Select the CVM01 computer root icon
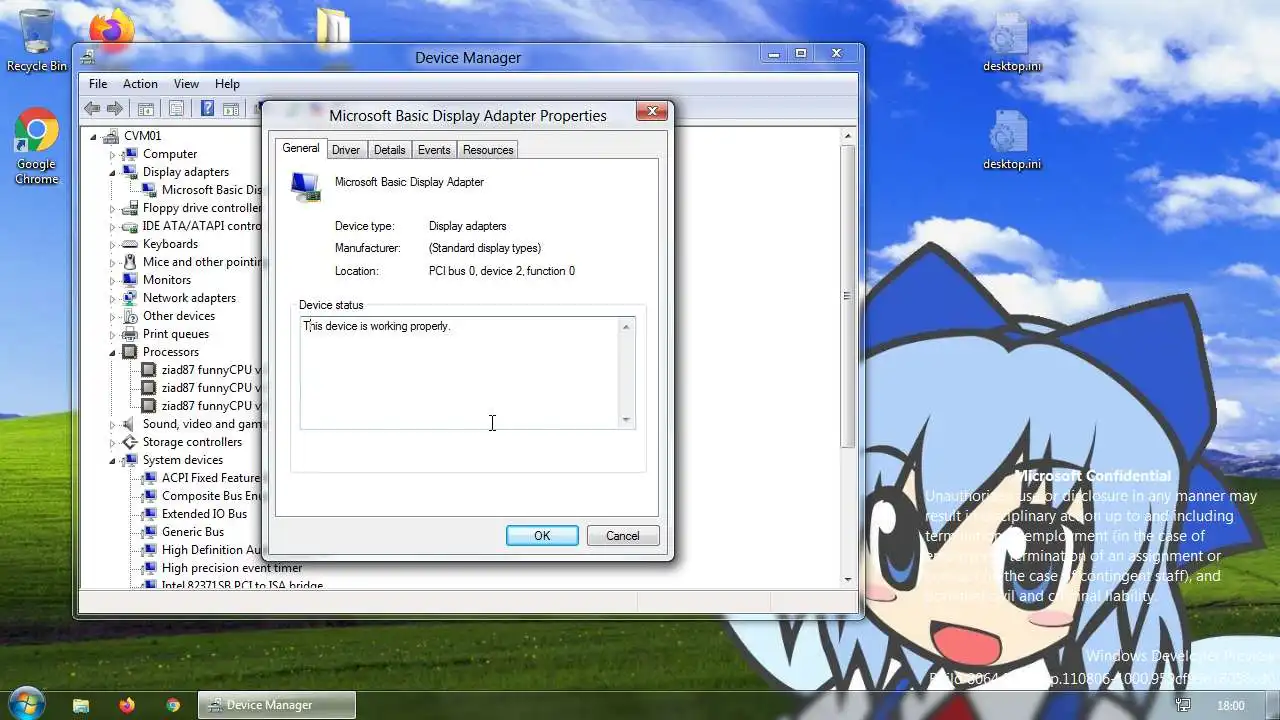 (111, 136)
